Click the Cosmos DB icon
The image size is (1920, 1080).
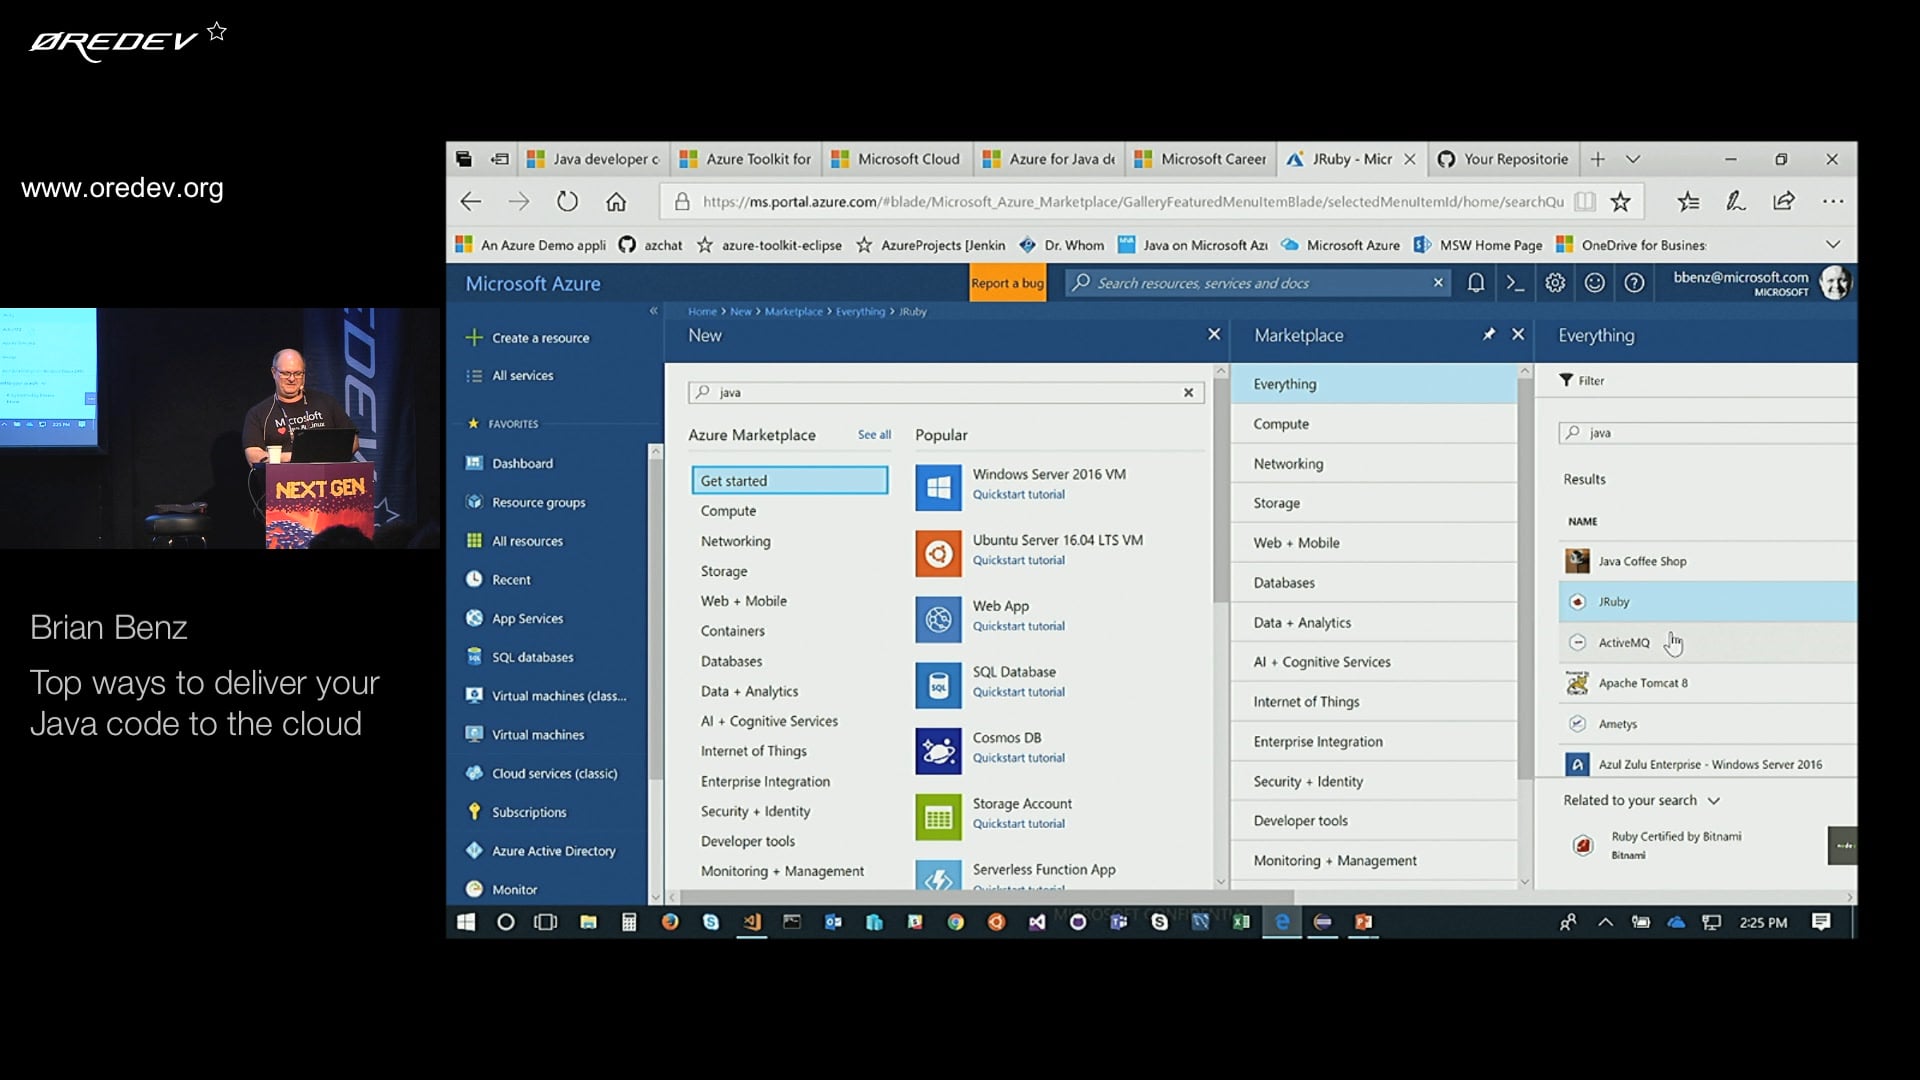[938, 751]
